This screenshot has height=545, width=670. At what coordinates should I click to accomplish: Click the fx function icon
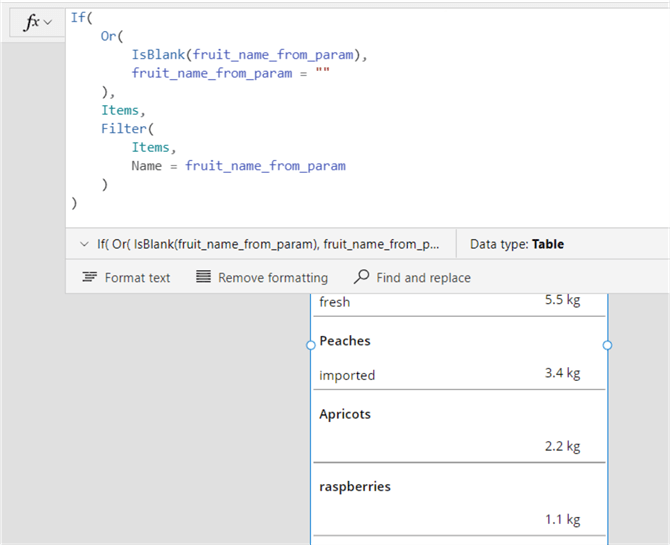[x=30, y=22]
